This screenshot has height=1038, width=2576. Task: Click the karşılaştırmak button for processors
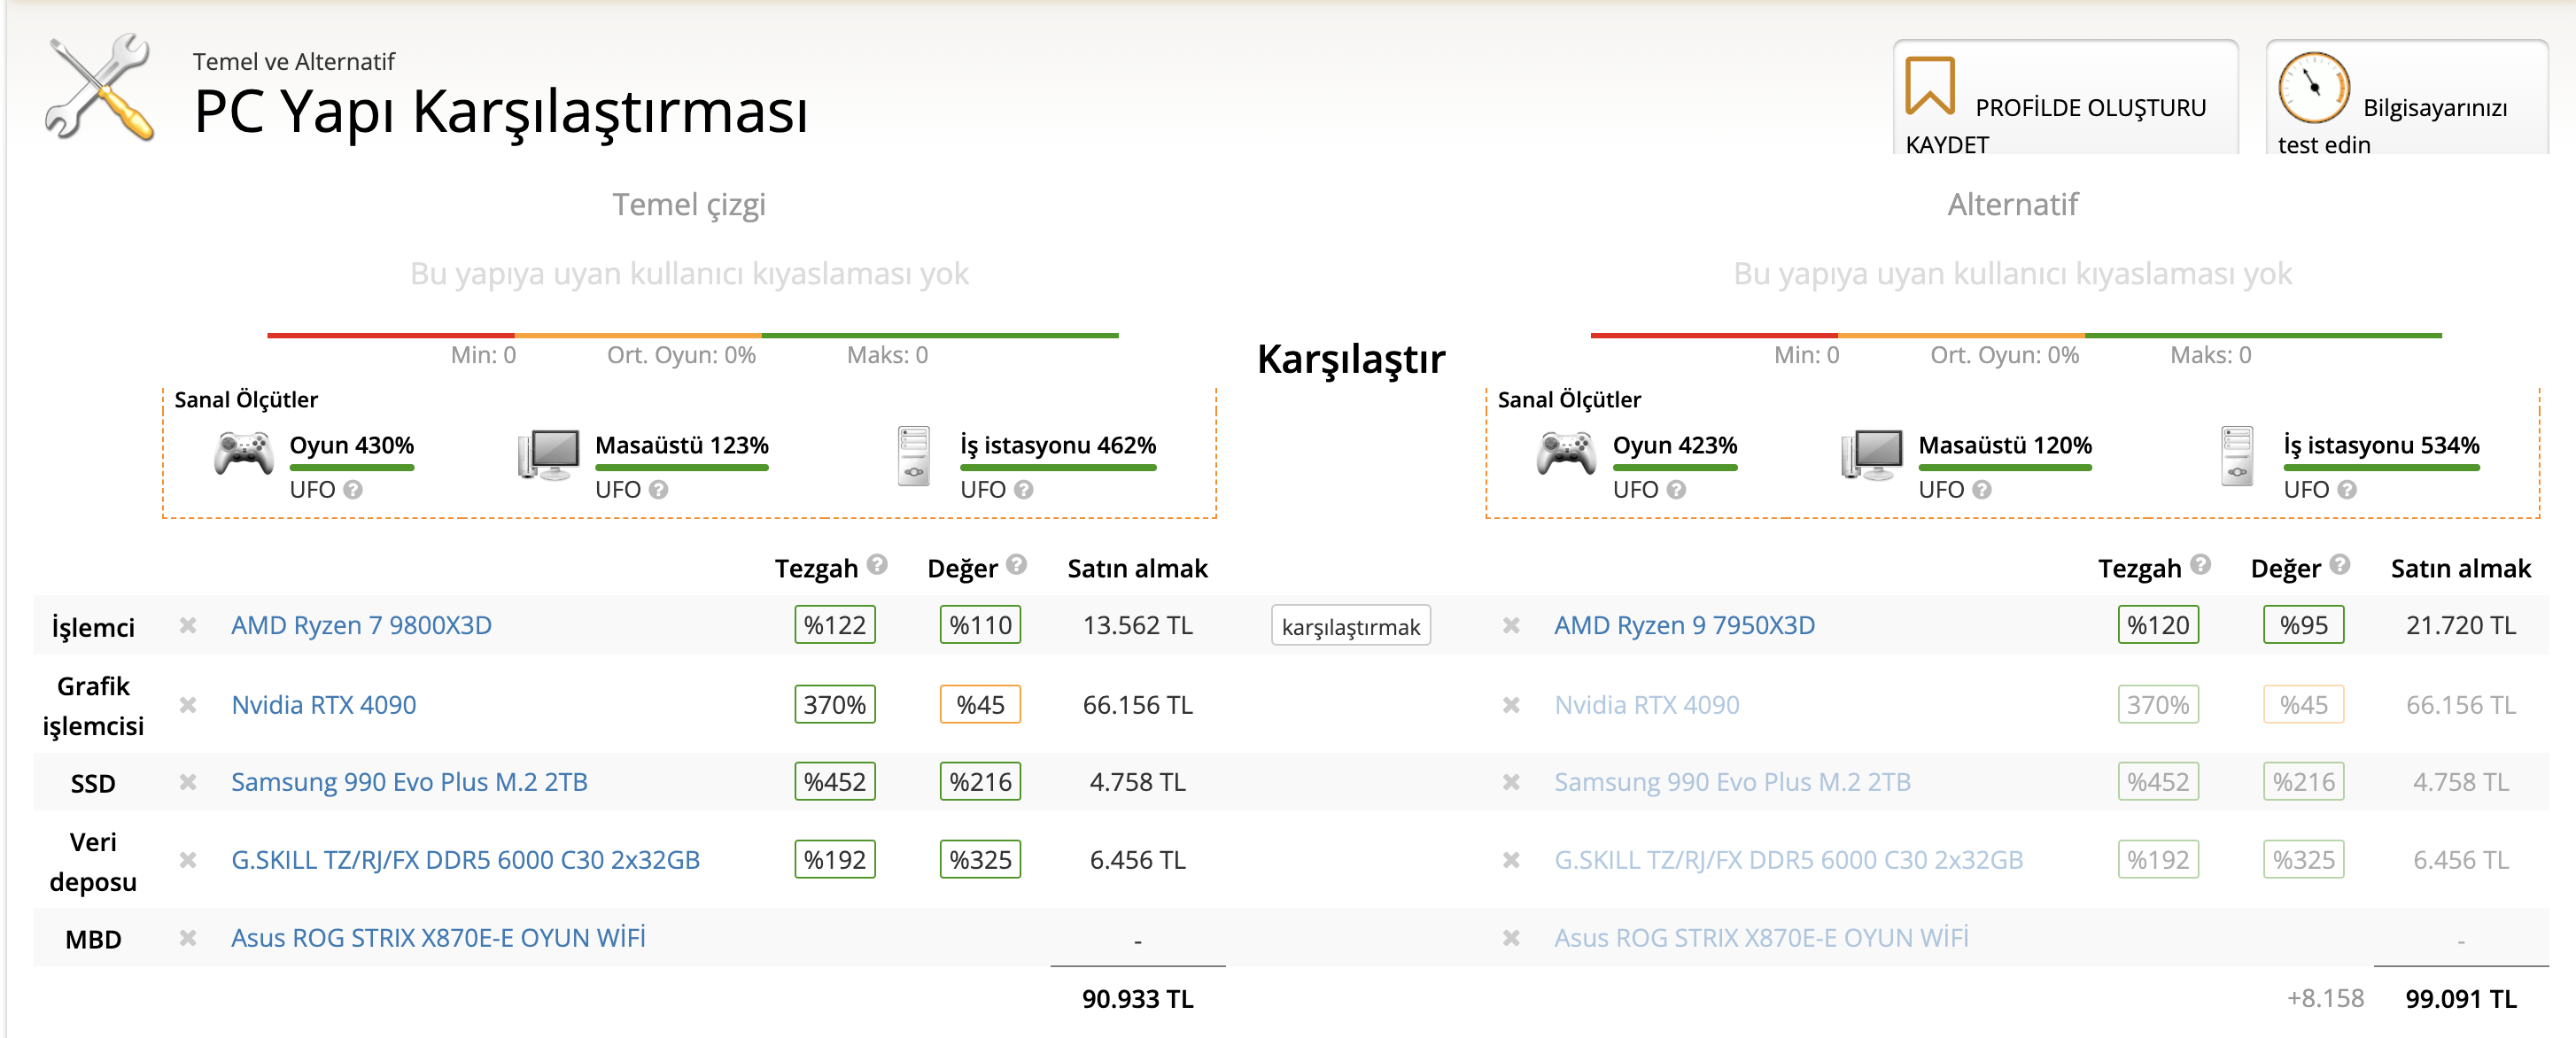point(1350,626)
